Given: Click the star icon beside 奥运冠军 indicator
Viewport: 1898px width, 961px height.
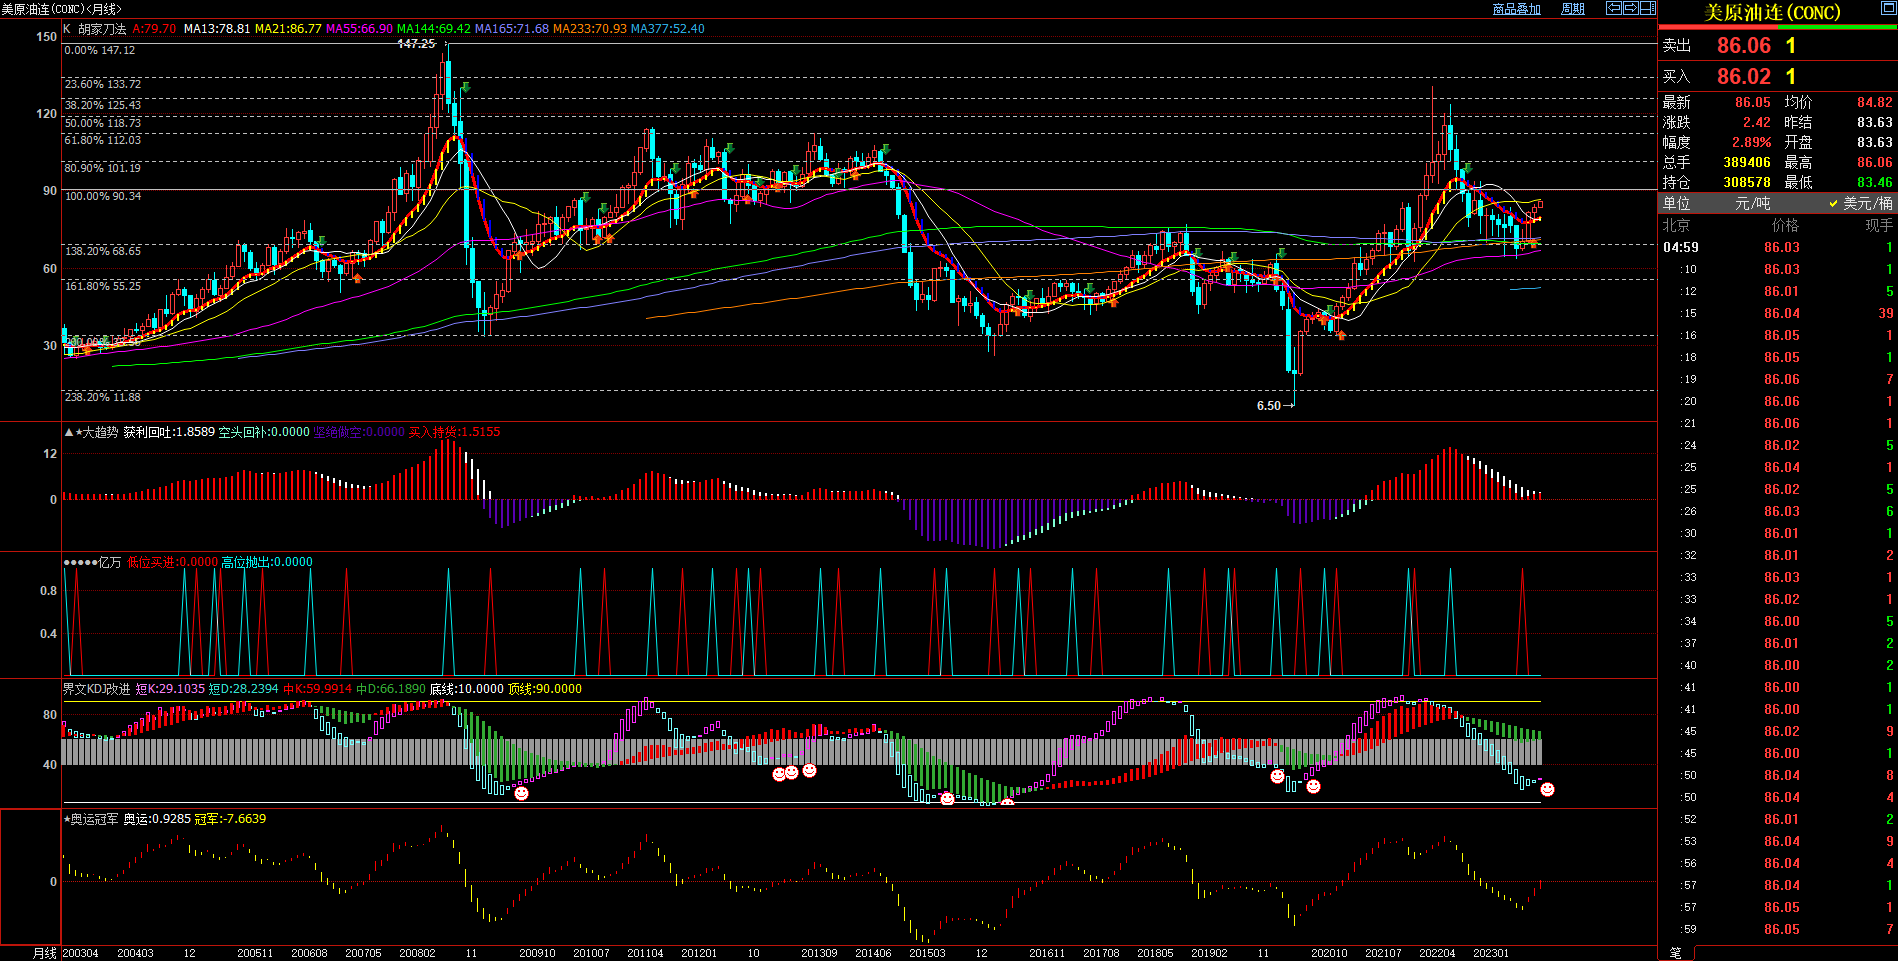Looking at the screenshot, I should 66,819.
